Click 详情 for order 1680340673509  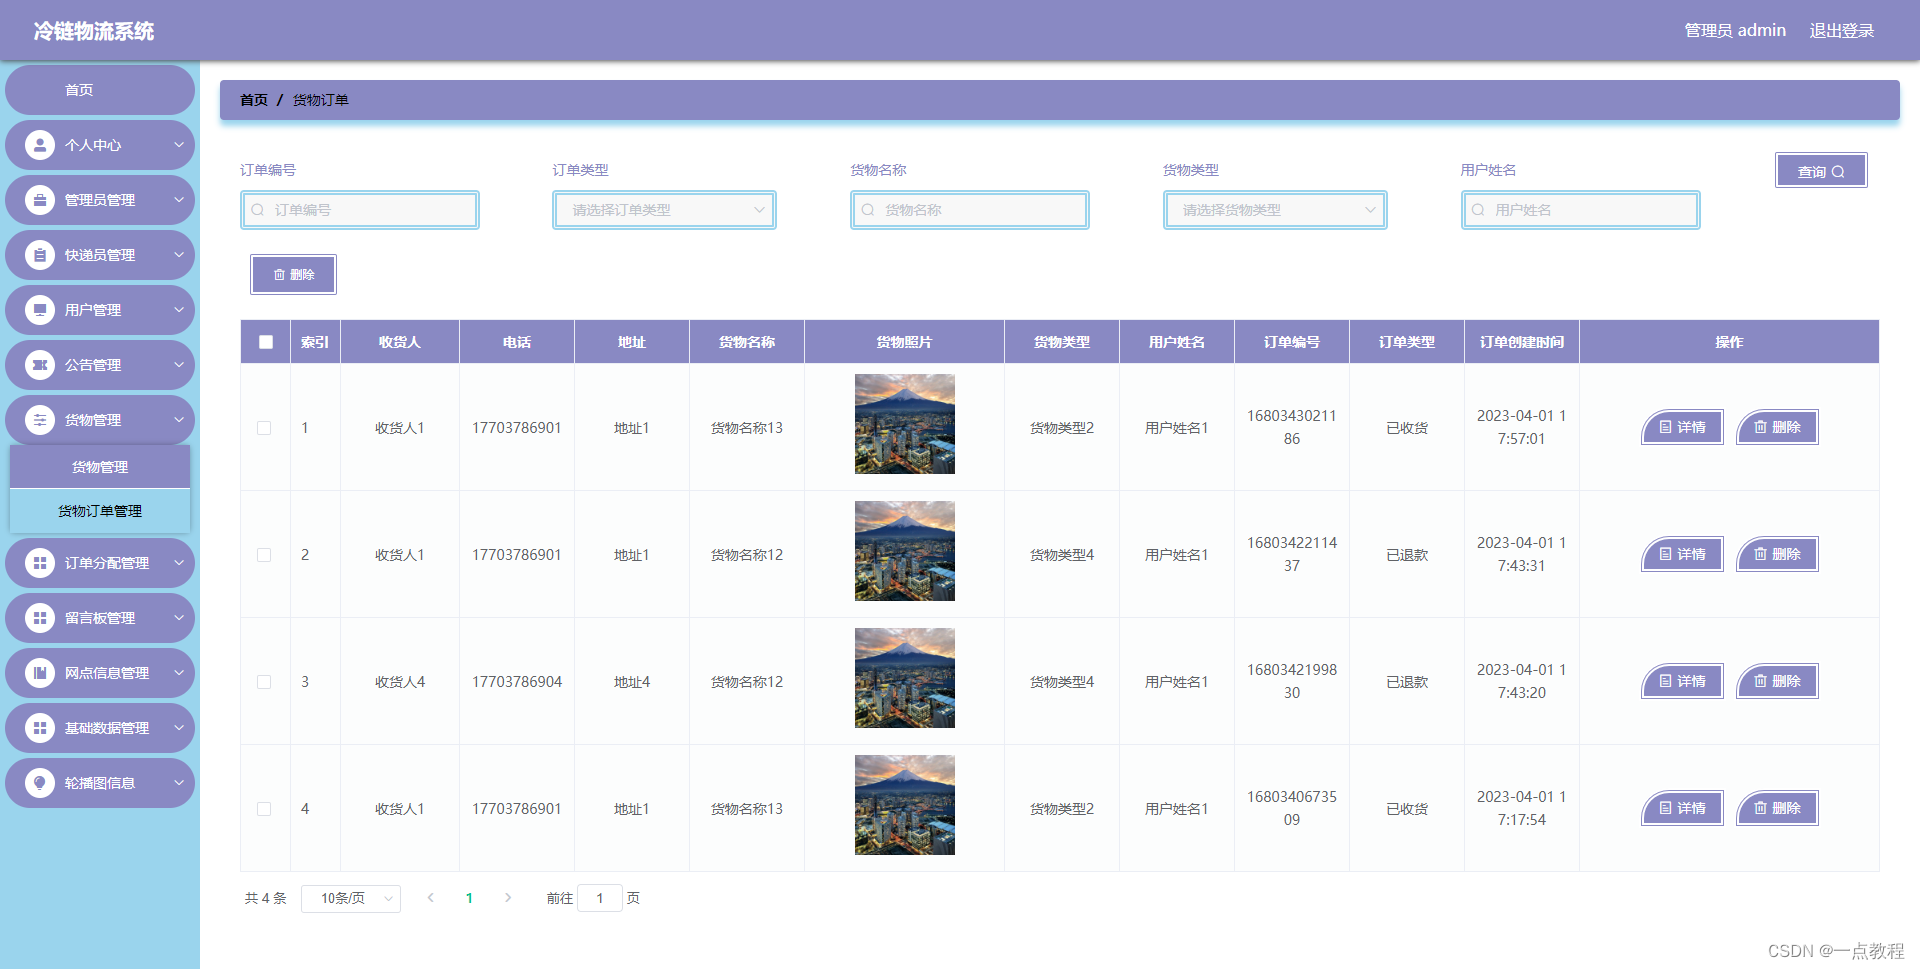pyautogui.click(x=1683, y=809)
